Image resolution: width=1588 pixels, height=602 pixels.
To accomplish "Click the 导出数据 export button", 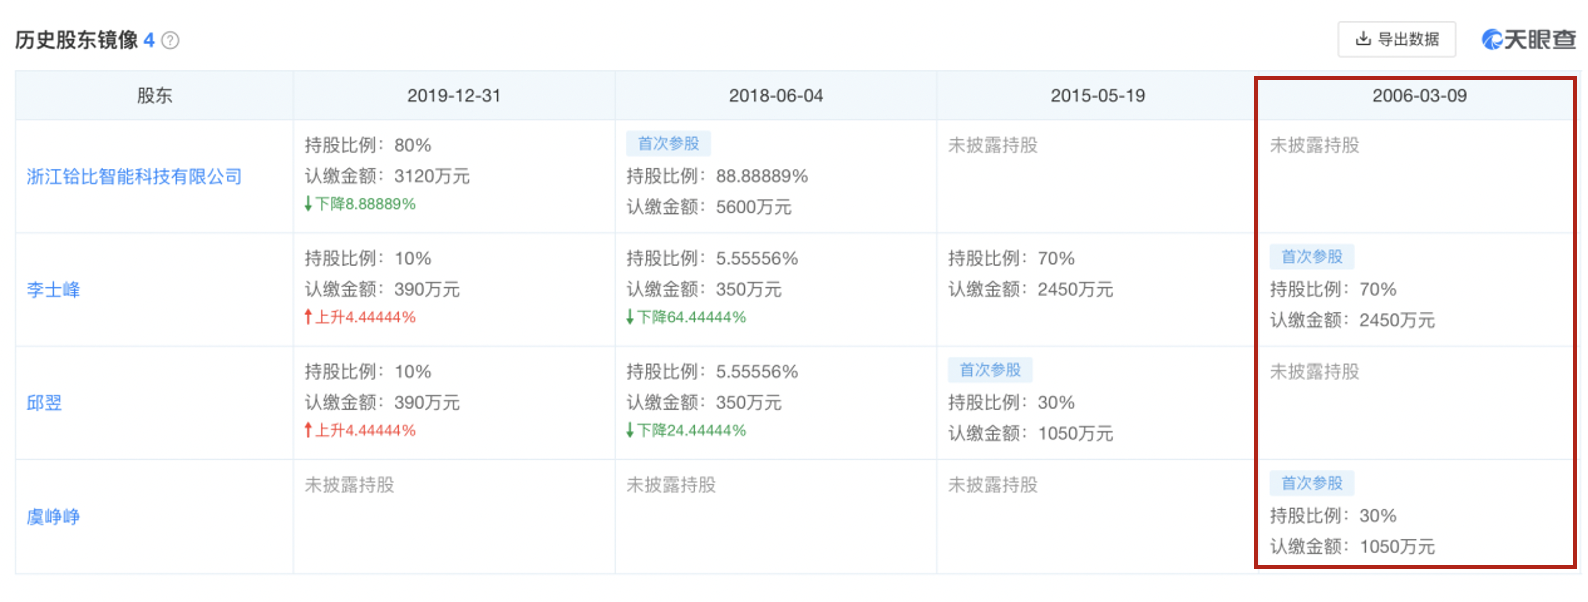I will [1396, 39].
